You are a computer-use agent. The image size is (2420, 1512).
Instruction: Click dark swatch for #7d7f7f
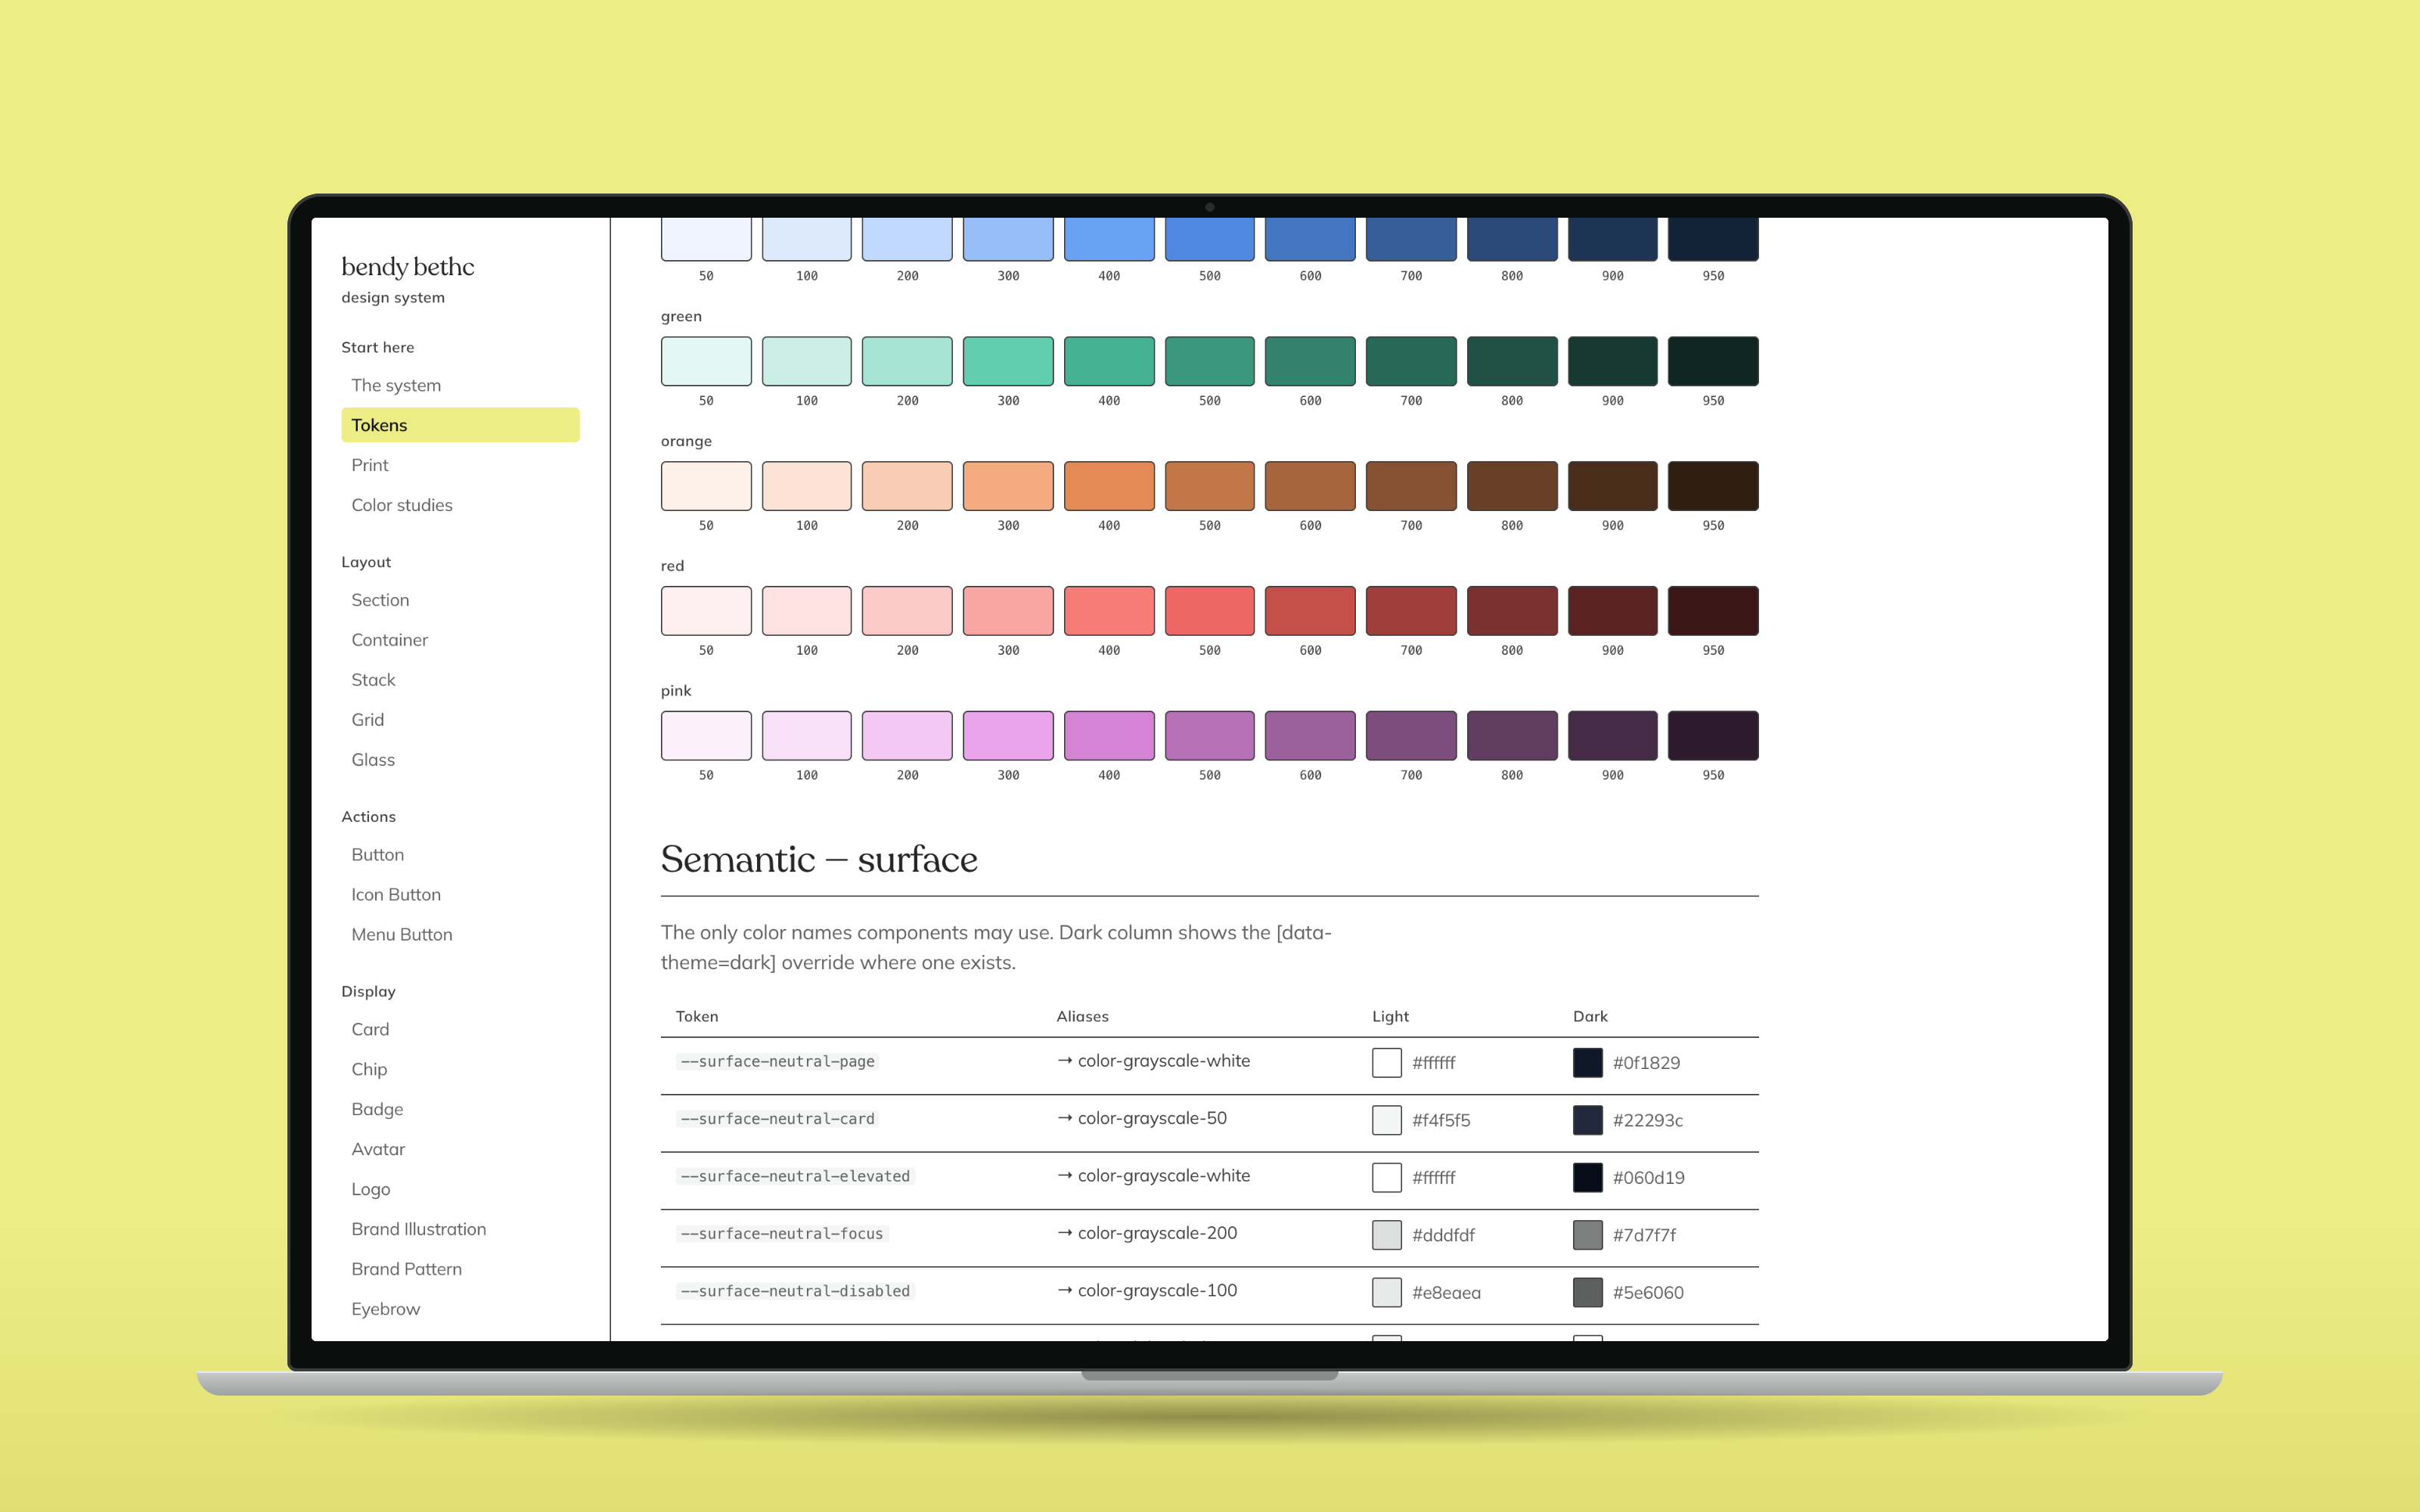point(1587,1235)
